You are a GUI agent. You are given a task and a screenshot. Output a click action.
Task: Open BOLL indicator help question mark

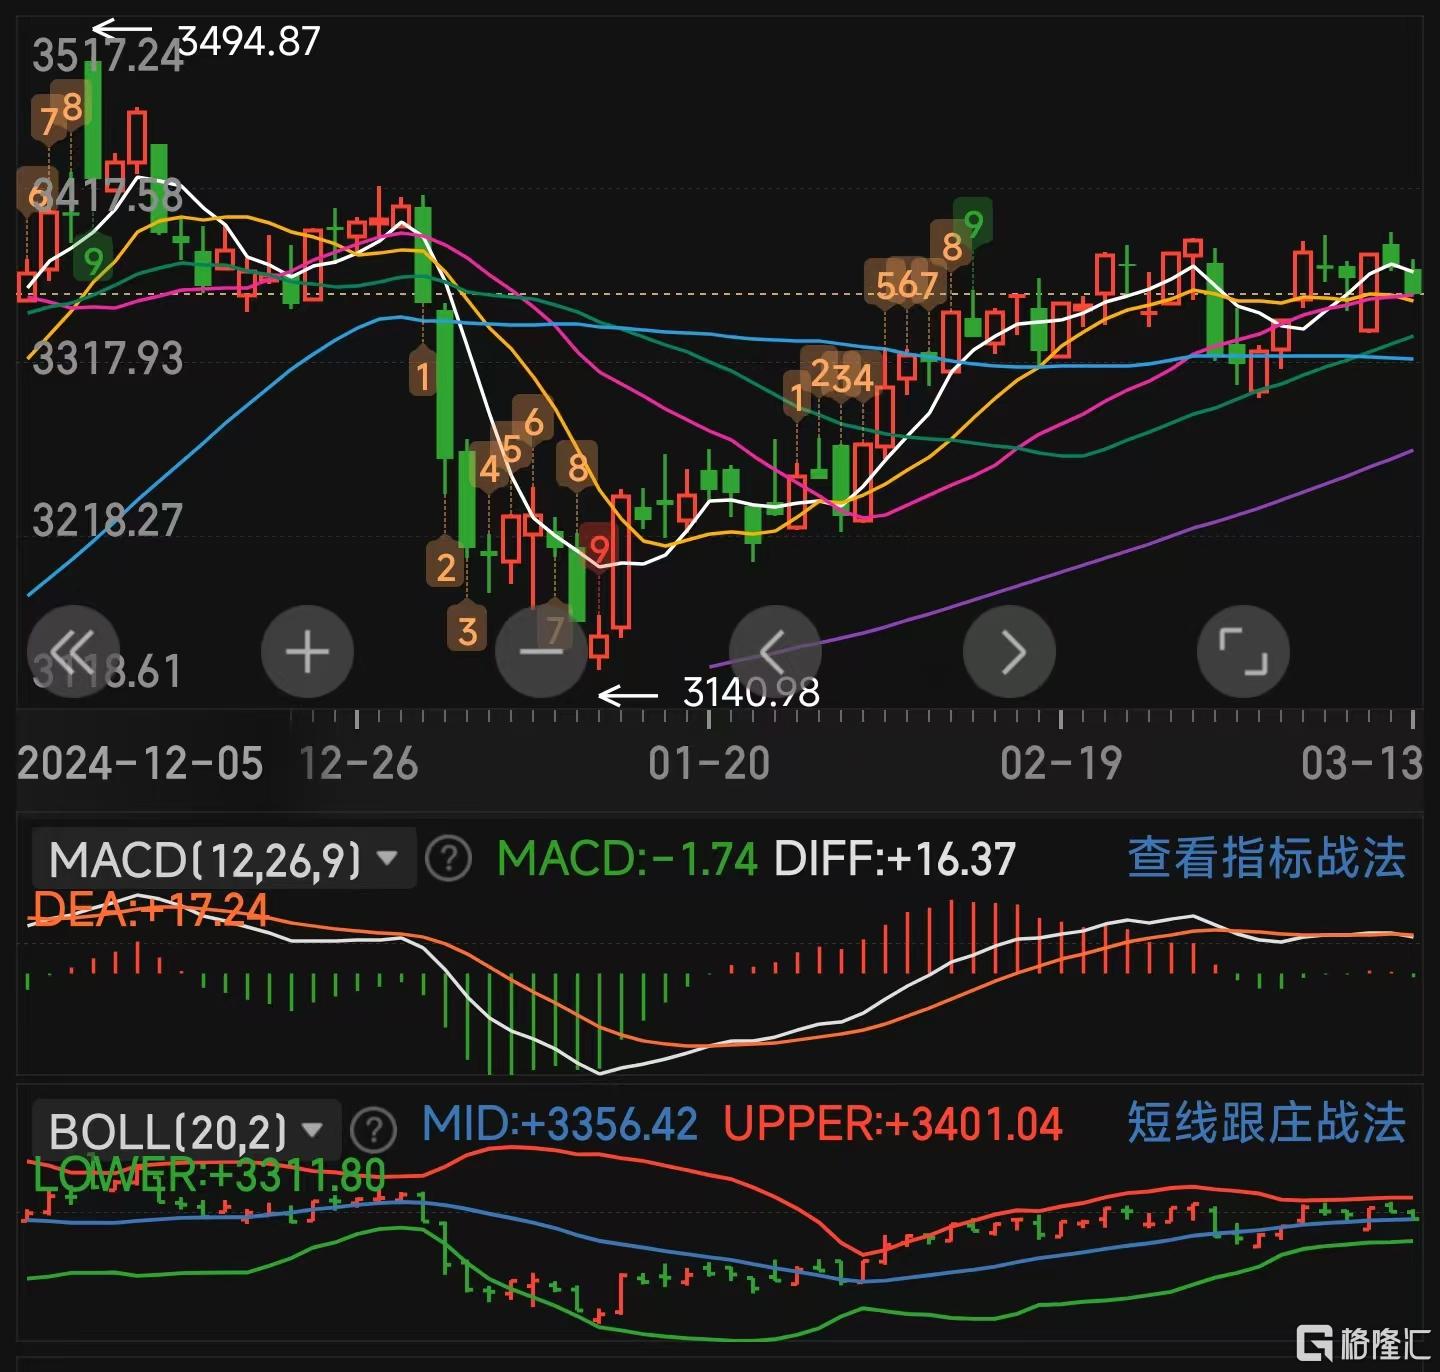click(374, 1130)
